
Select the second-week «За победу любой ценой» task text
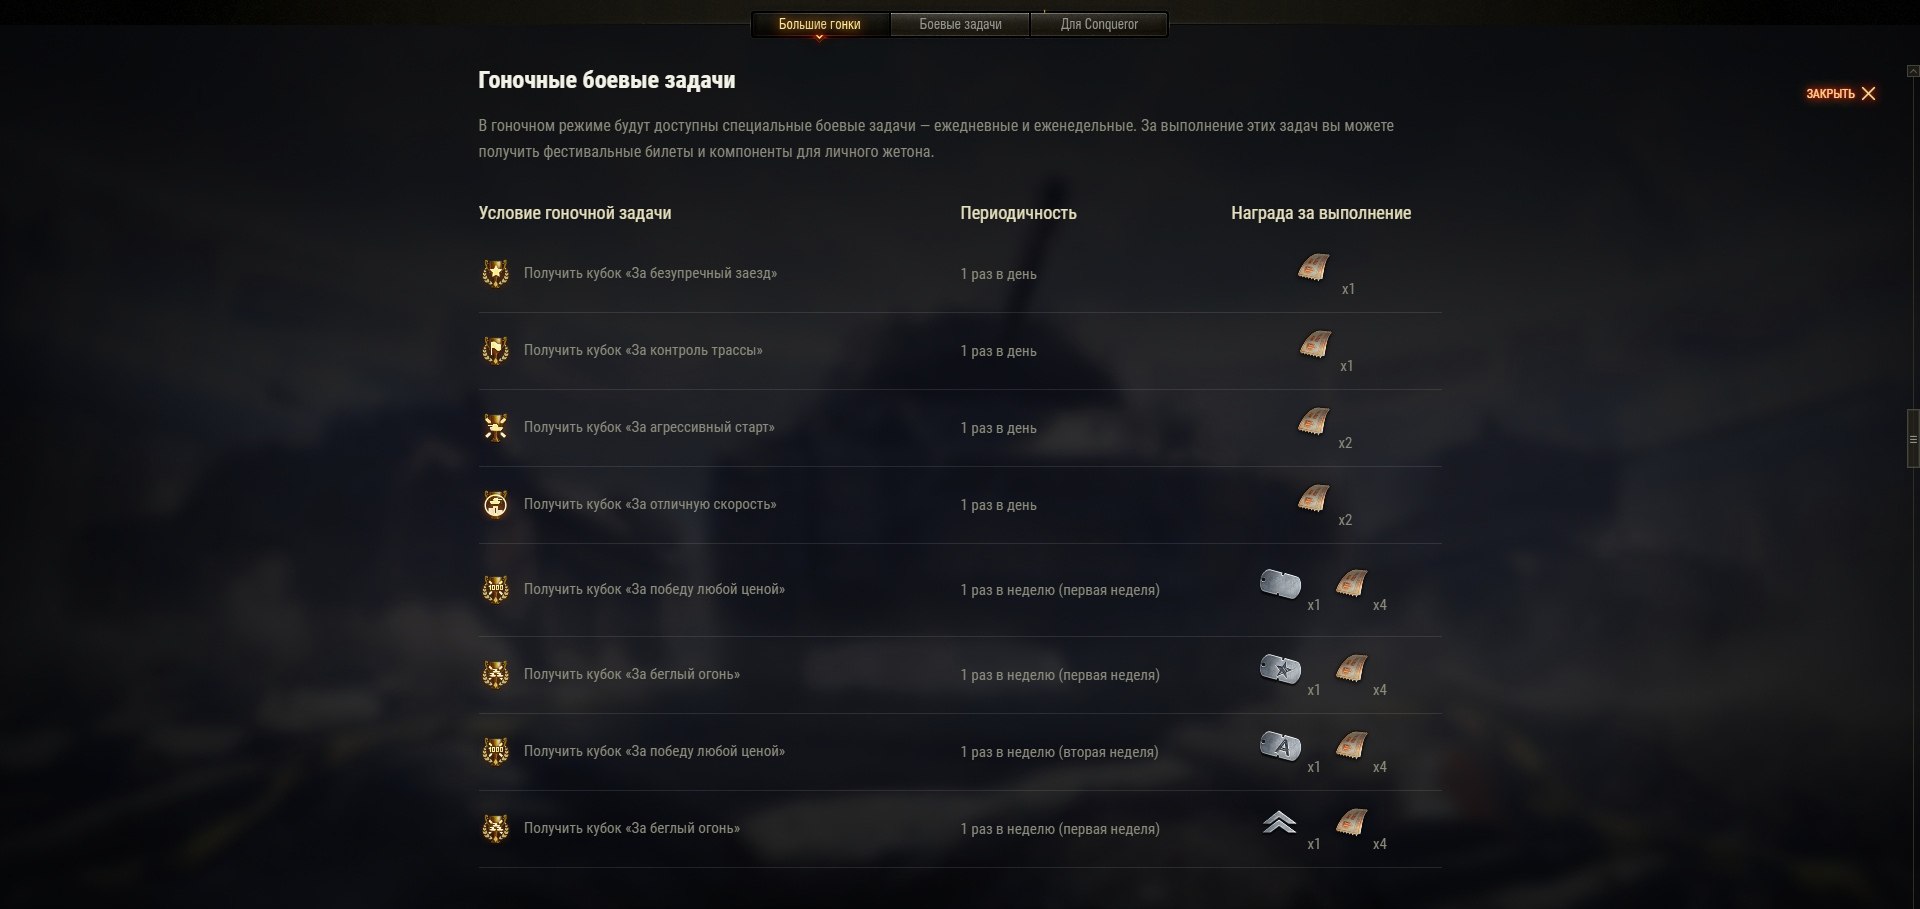click(x=654, y=751)
